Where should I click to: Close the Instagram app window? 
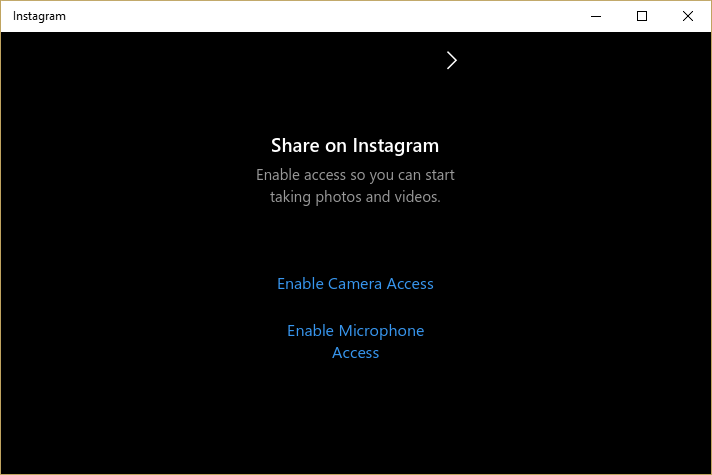click(x=688, y=16)
